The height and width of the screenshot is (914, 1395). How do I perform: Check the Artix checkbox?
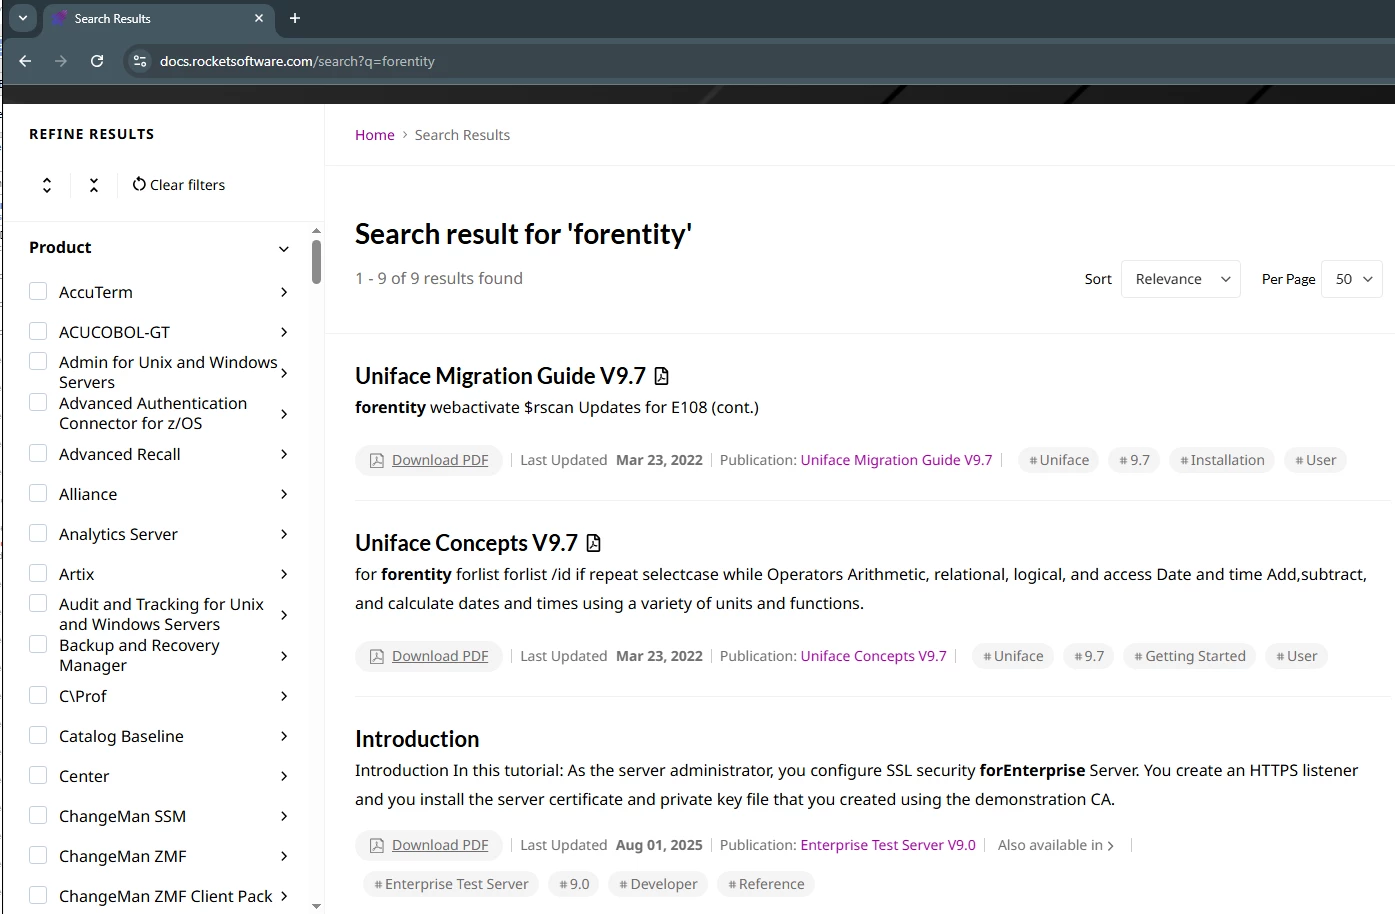click(38, 573)
